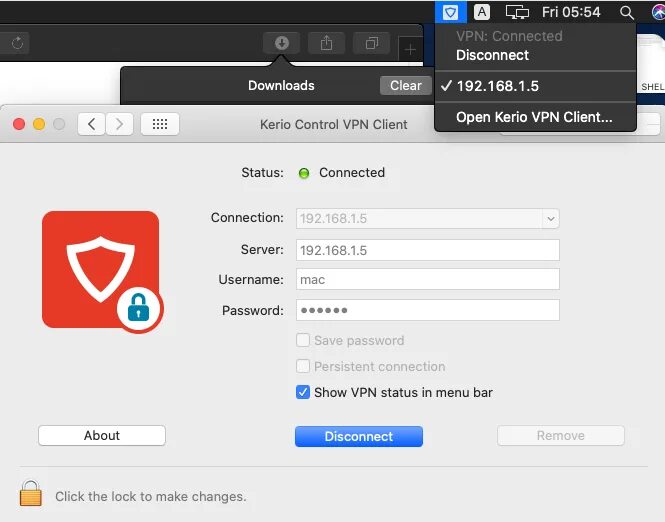Click the menu bar clock Fri 05:54

571,12
